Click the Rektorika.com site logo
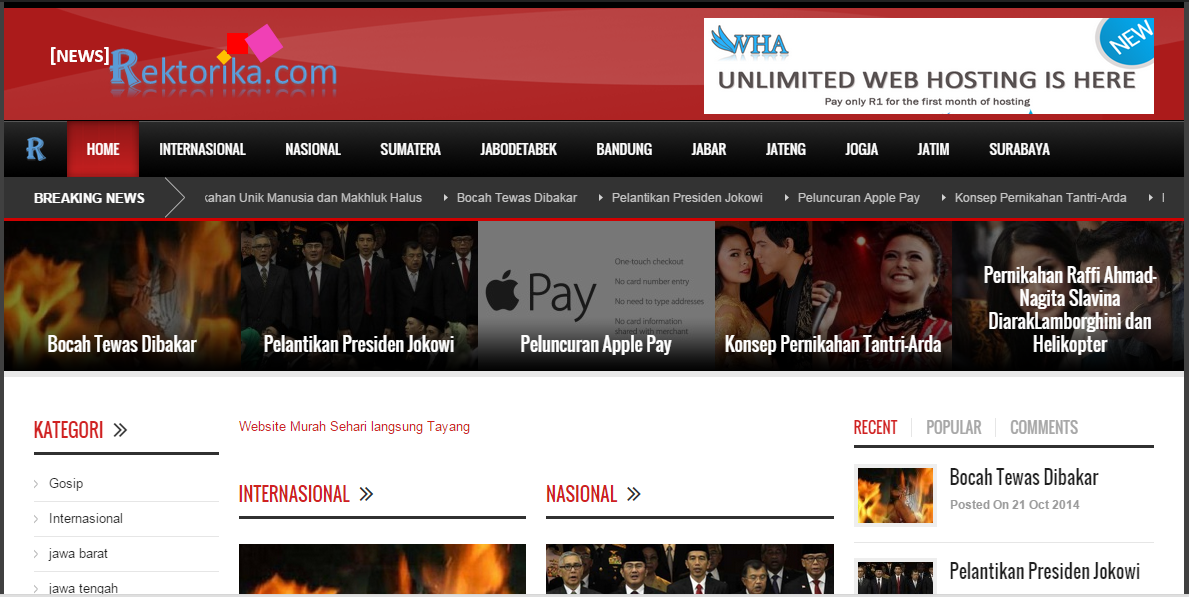 click(222, 67)
